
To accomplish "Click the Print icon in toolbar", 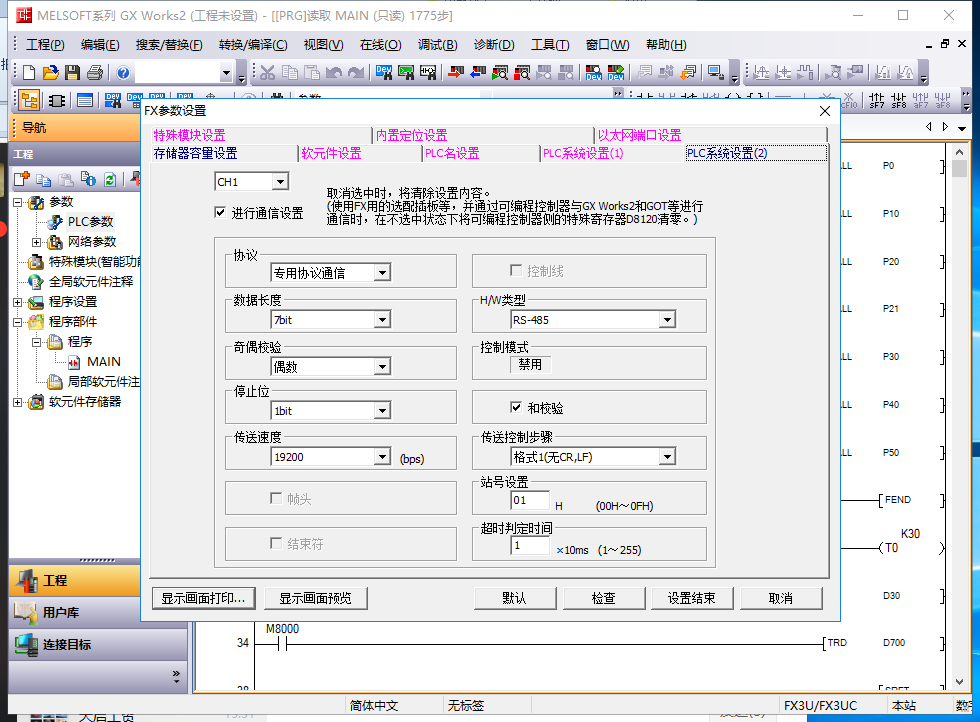I will (94, 73).
